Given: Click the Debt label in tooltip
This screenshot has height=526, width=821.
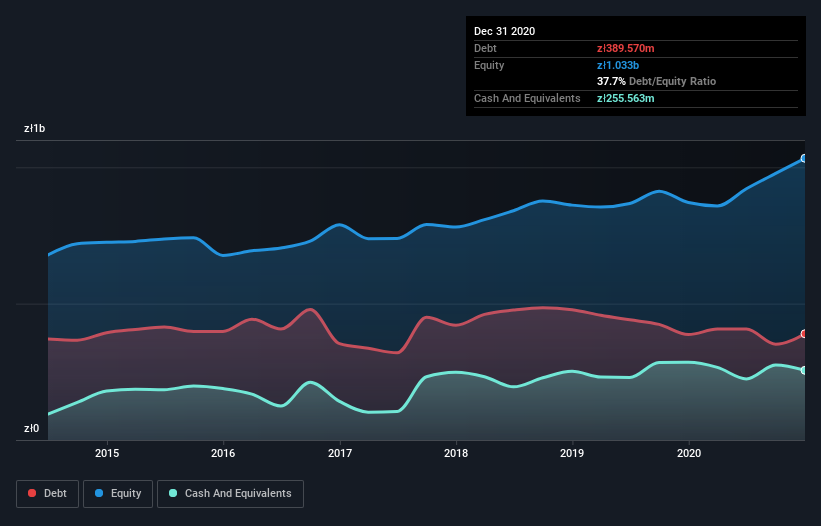Looking at the screenshot, I should click(485, 48).
